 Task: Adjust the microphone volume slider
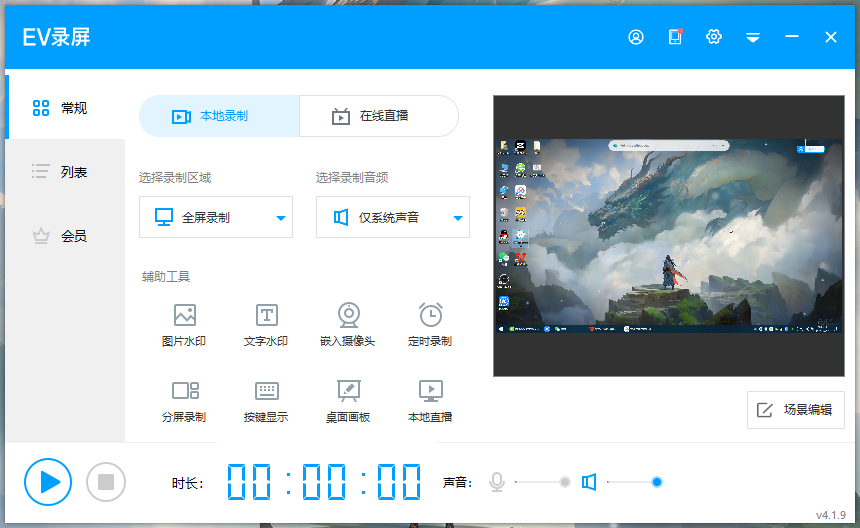pyautogui.click(x=543, y=482)
